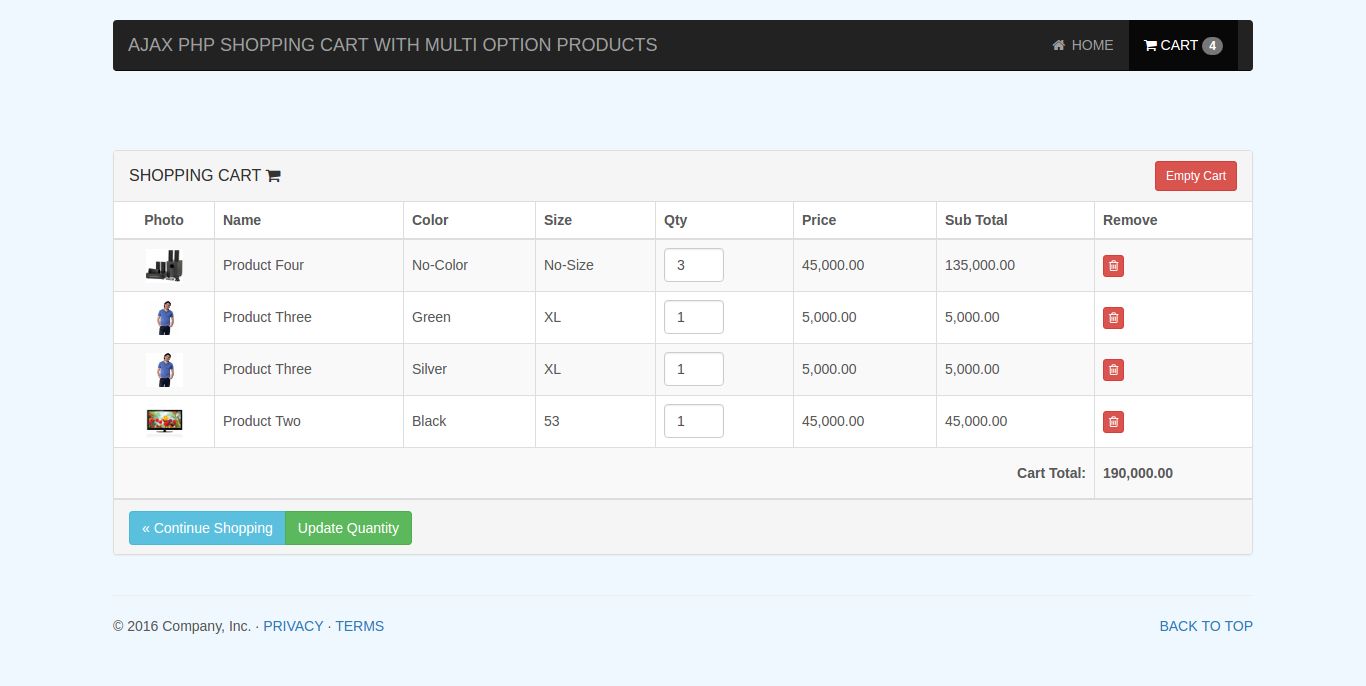Click trash icon for silver Product Three

pyautogui.click(x=1113, y=370)
